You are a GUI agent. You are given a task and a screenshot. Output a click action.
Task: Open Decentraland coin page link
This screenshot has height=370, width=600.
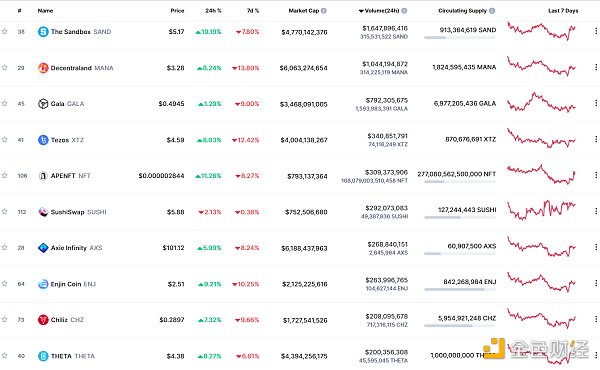click(x=82, y=68)
